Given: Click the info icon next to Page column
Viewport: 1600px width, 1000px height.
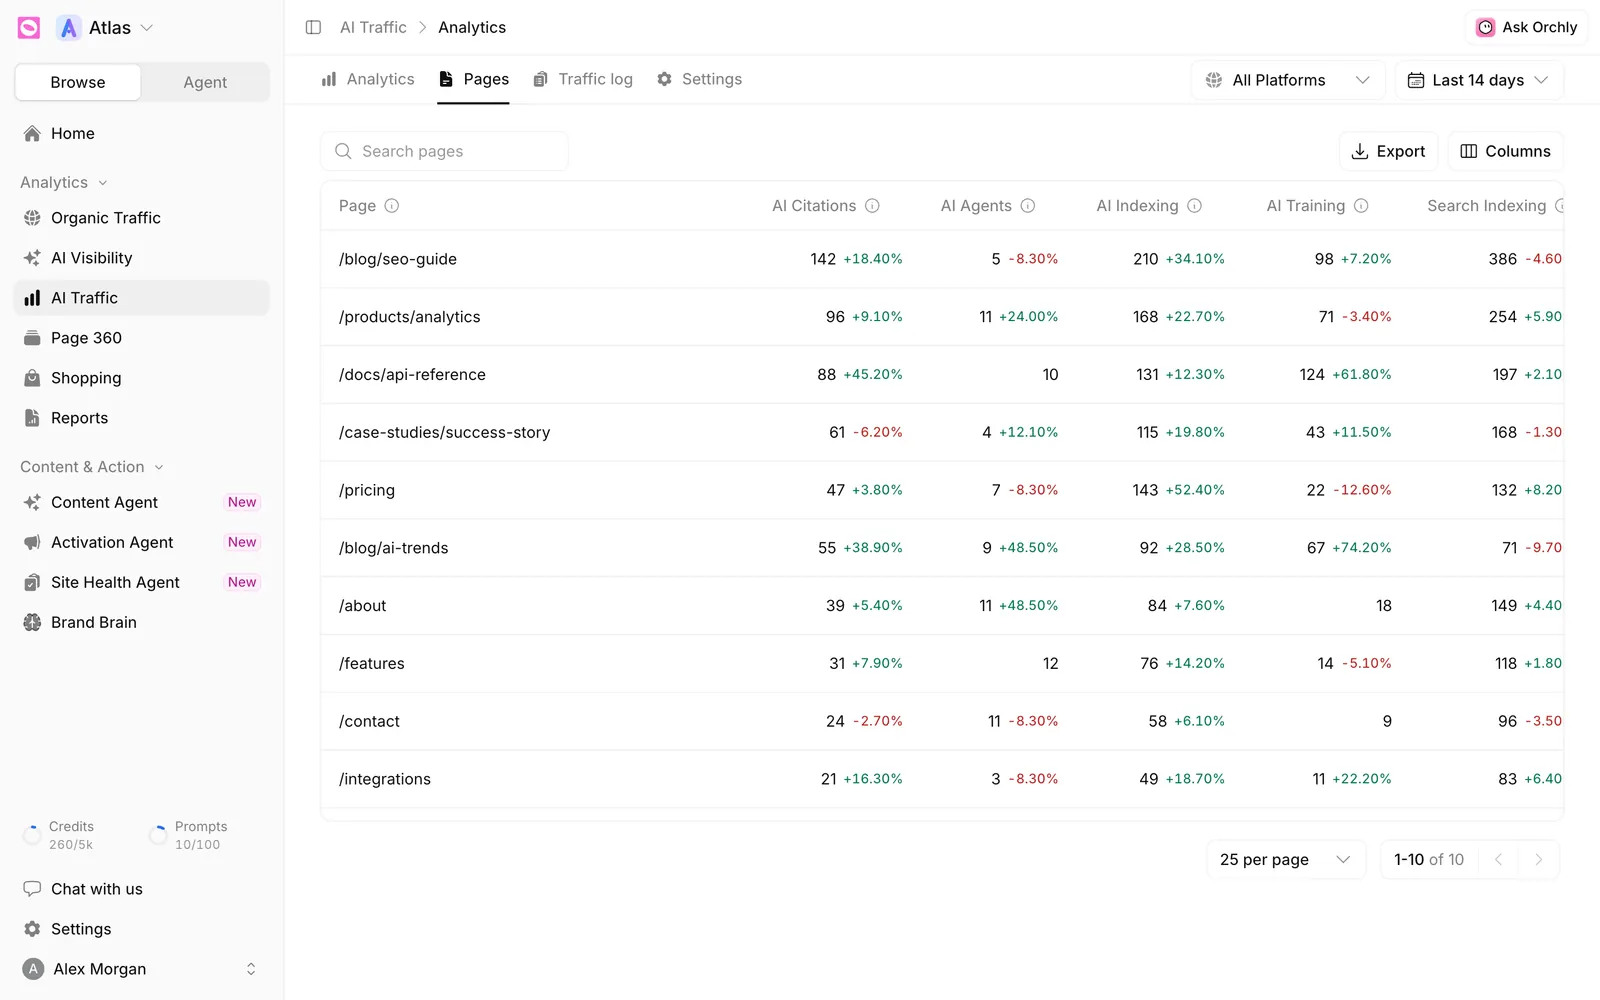Looking at the screenshot, I should click(392, 206).
